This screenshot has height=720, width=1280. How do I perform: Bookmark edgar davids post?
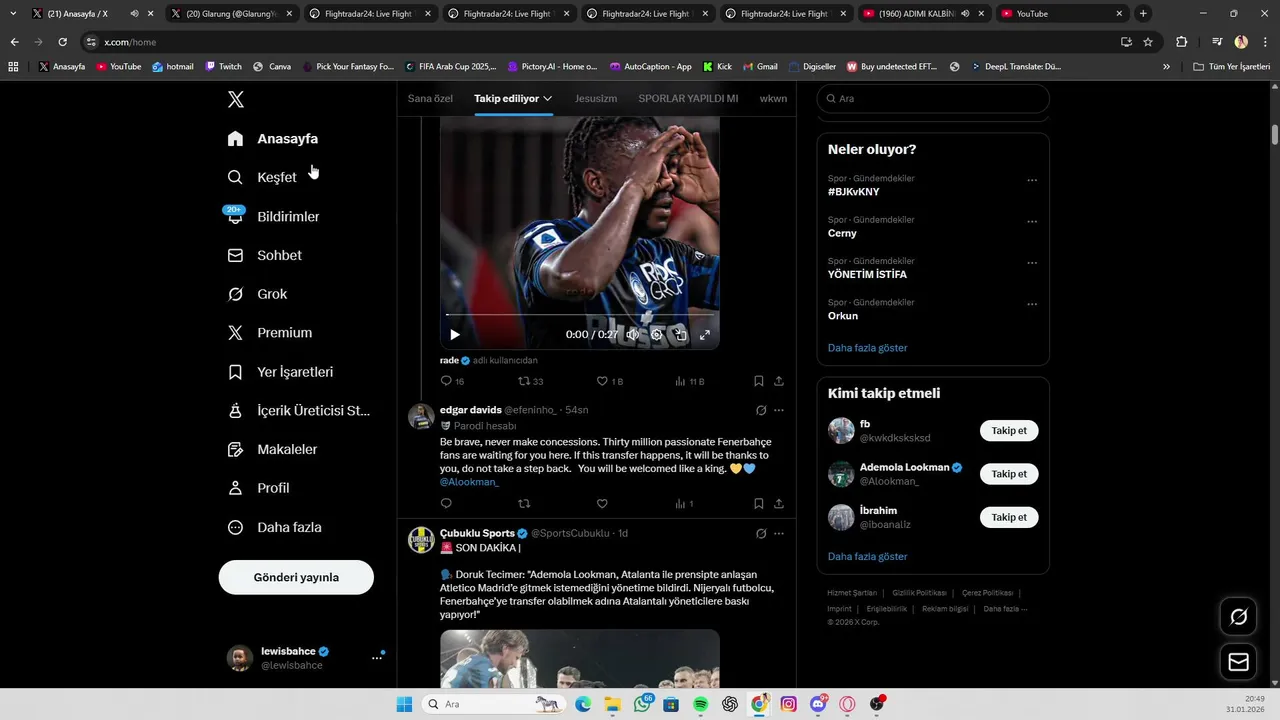(759, 504)
